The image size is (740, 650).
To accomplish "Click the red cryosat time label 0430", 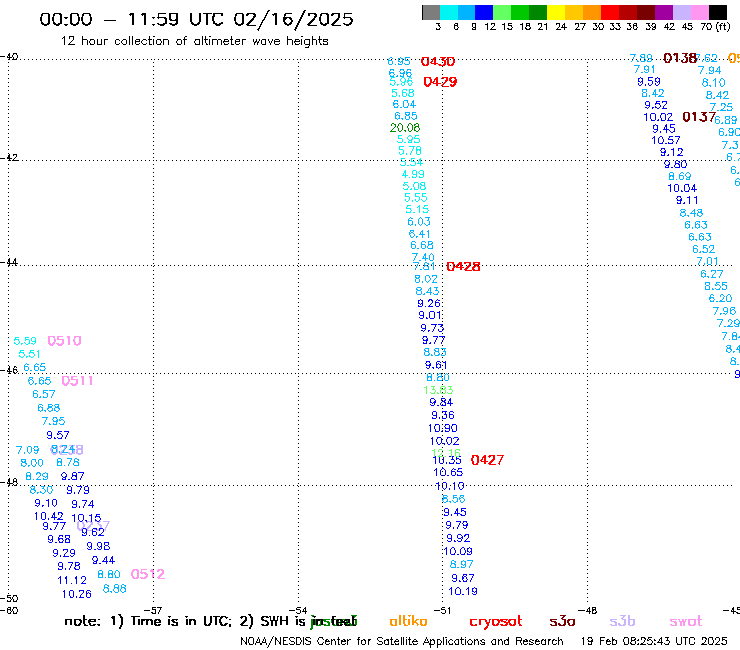I will (x=438, y=61).
